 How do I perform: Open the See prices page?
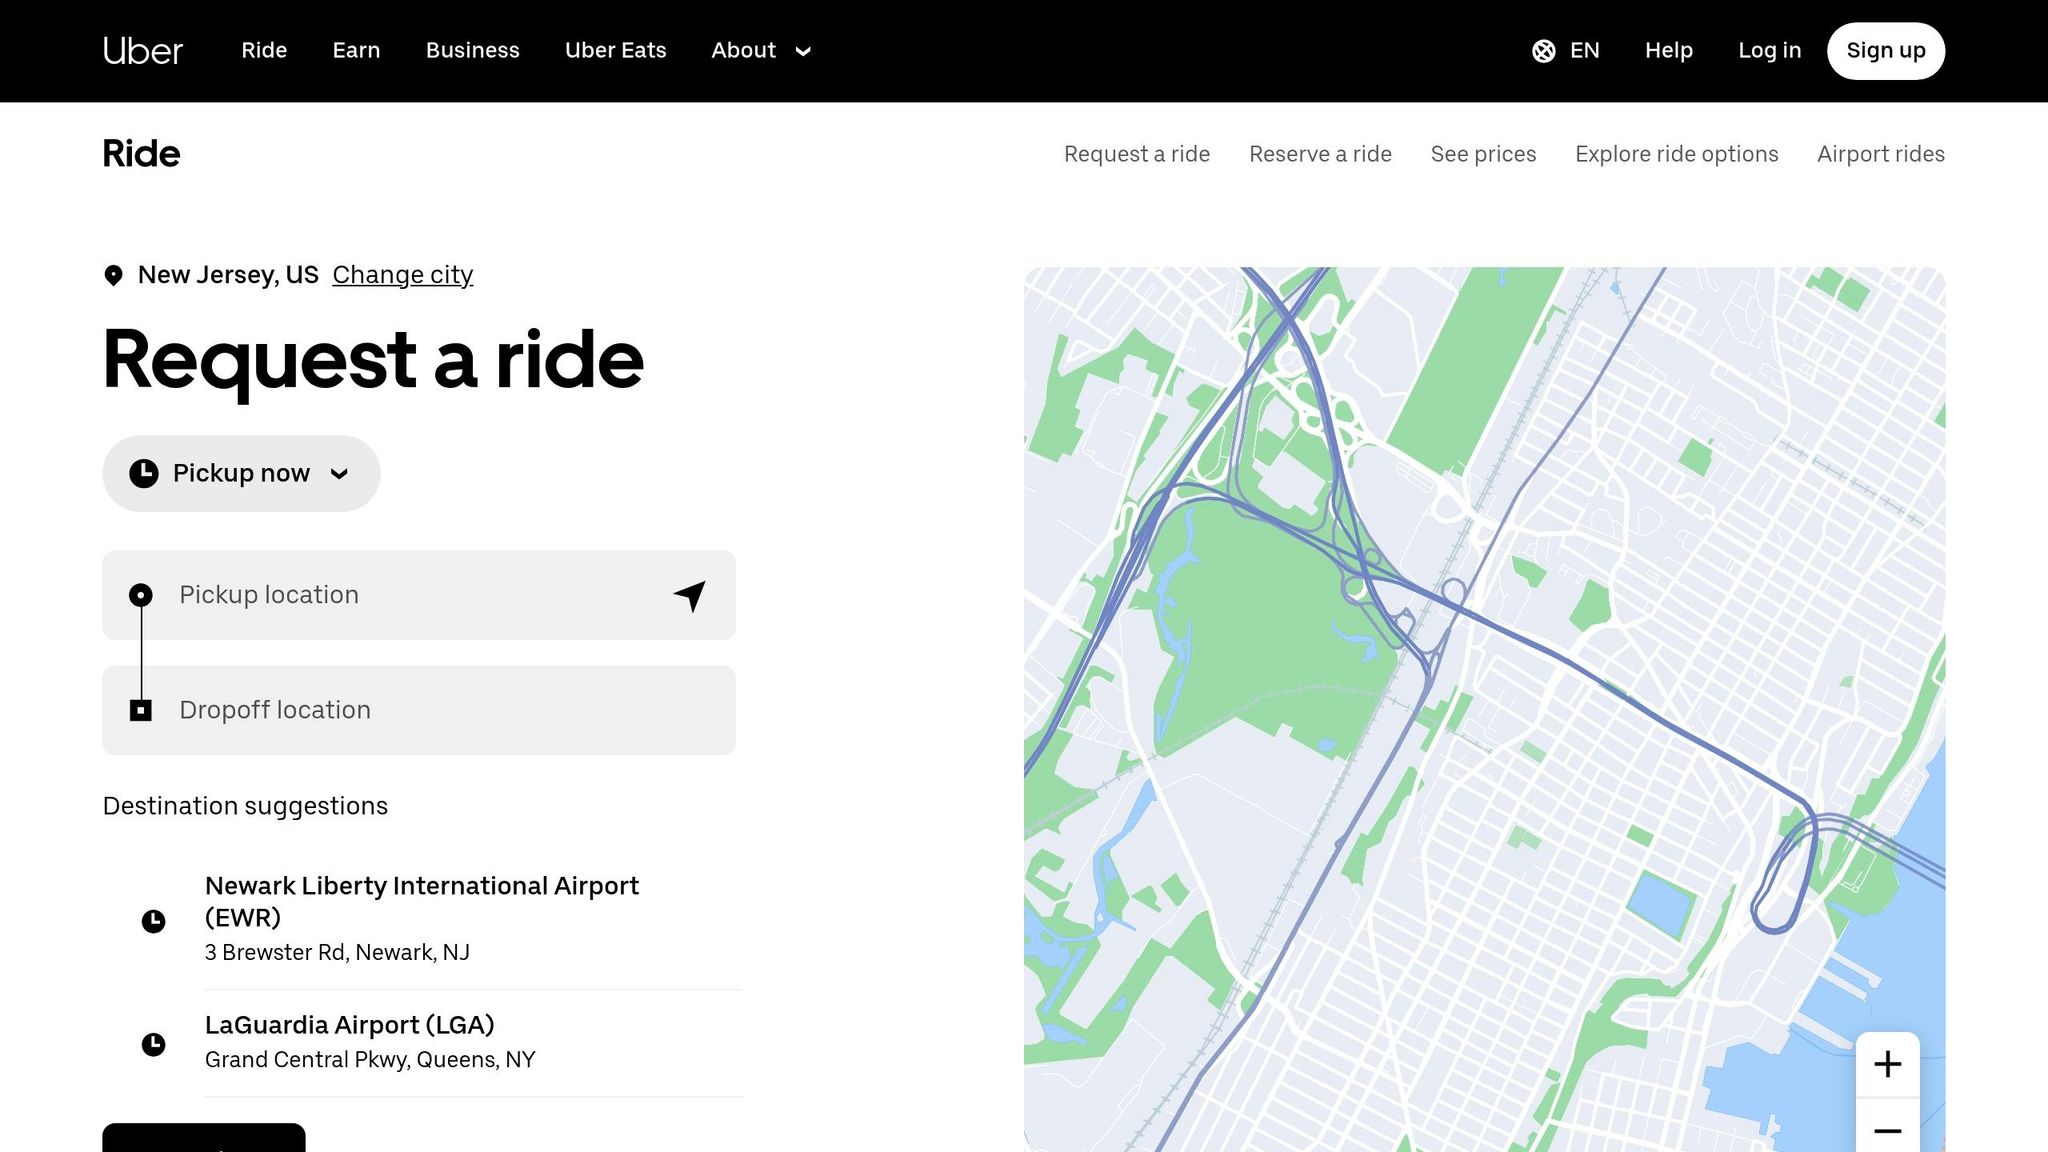(x=1483, y=153)
